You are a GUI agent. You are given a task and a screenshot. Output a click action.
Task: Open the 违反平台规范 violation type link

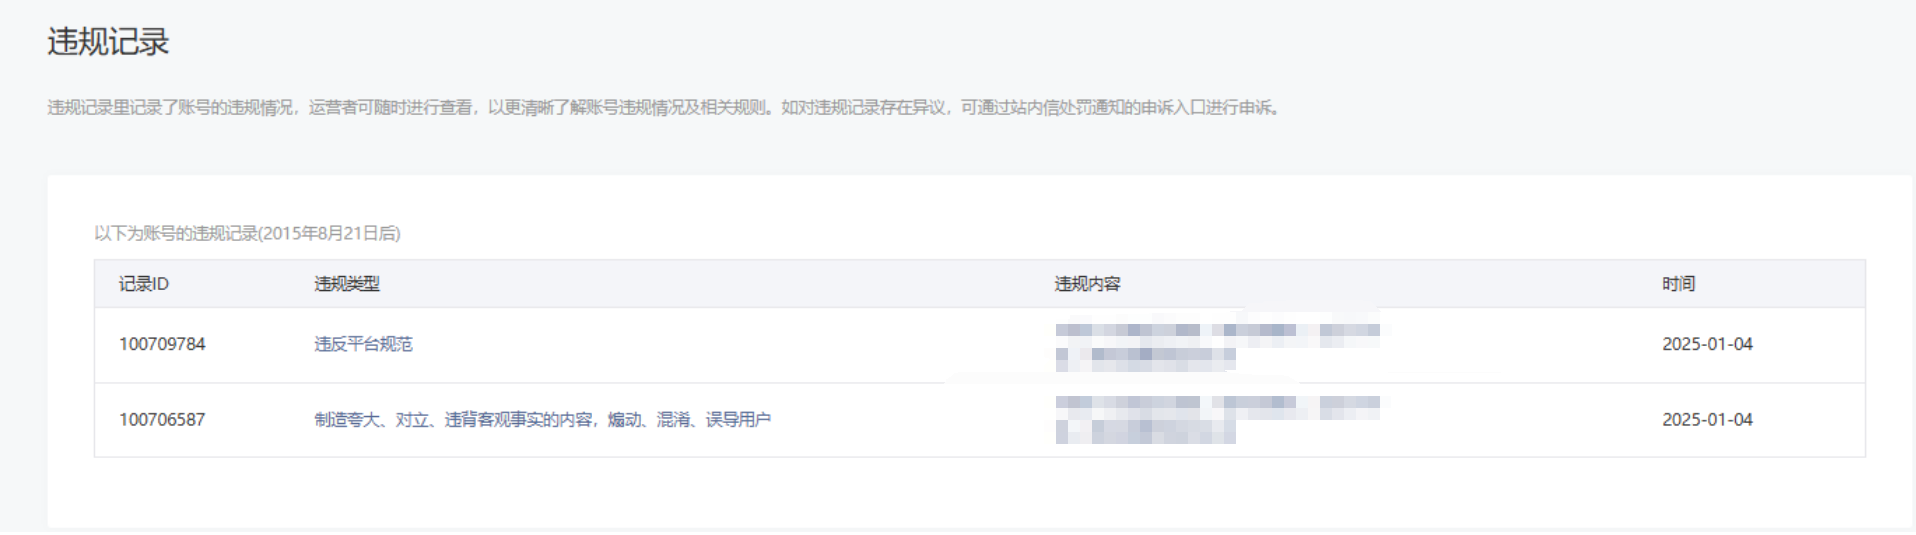(x=363, y=344)
